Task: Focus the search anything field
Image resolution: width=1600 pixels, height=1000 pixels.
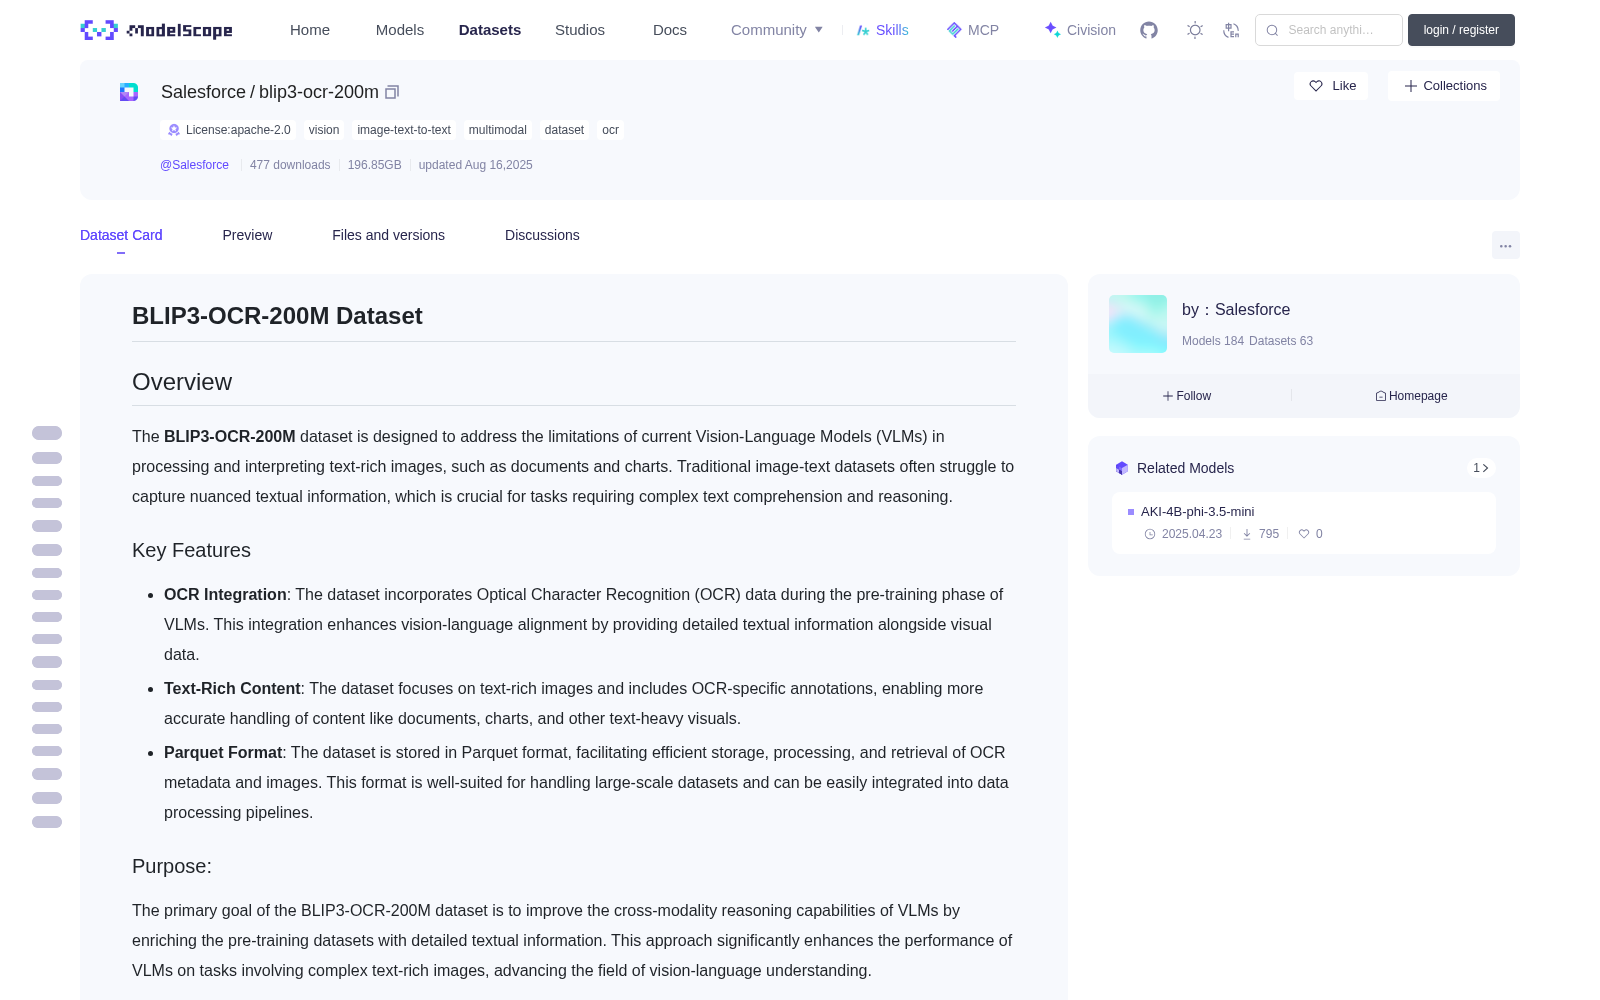Action: [1329, 30]
